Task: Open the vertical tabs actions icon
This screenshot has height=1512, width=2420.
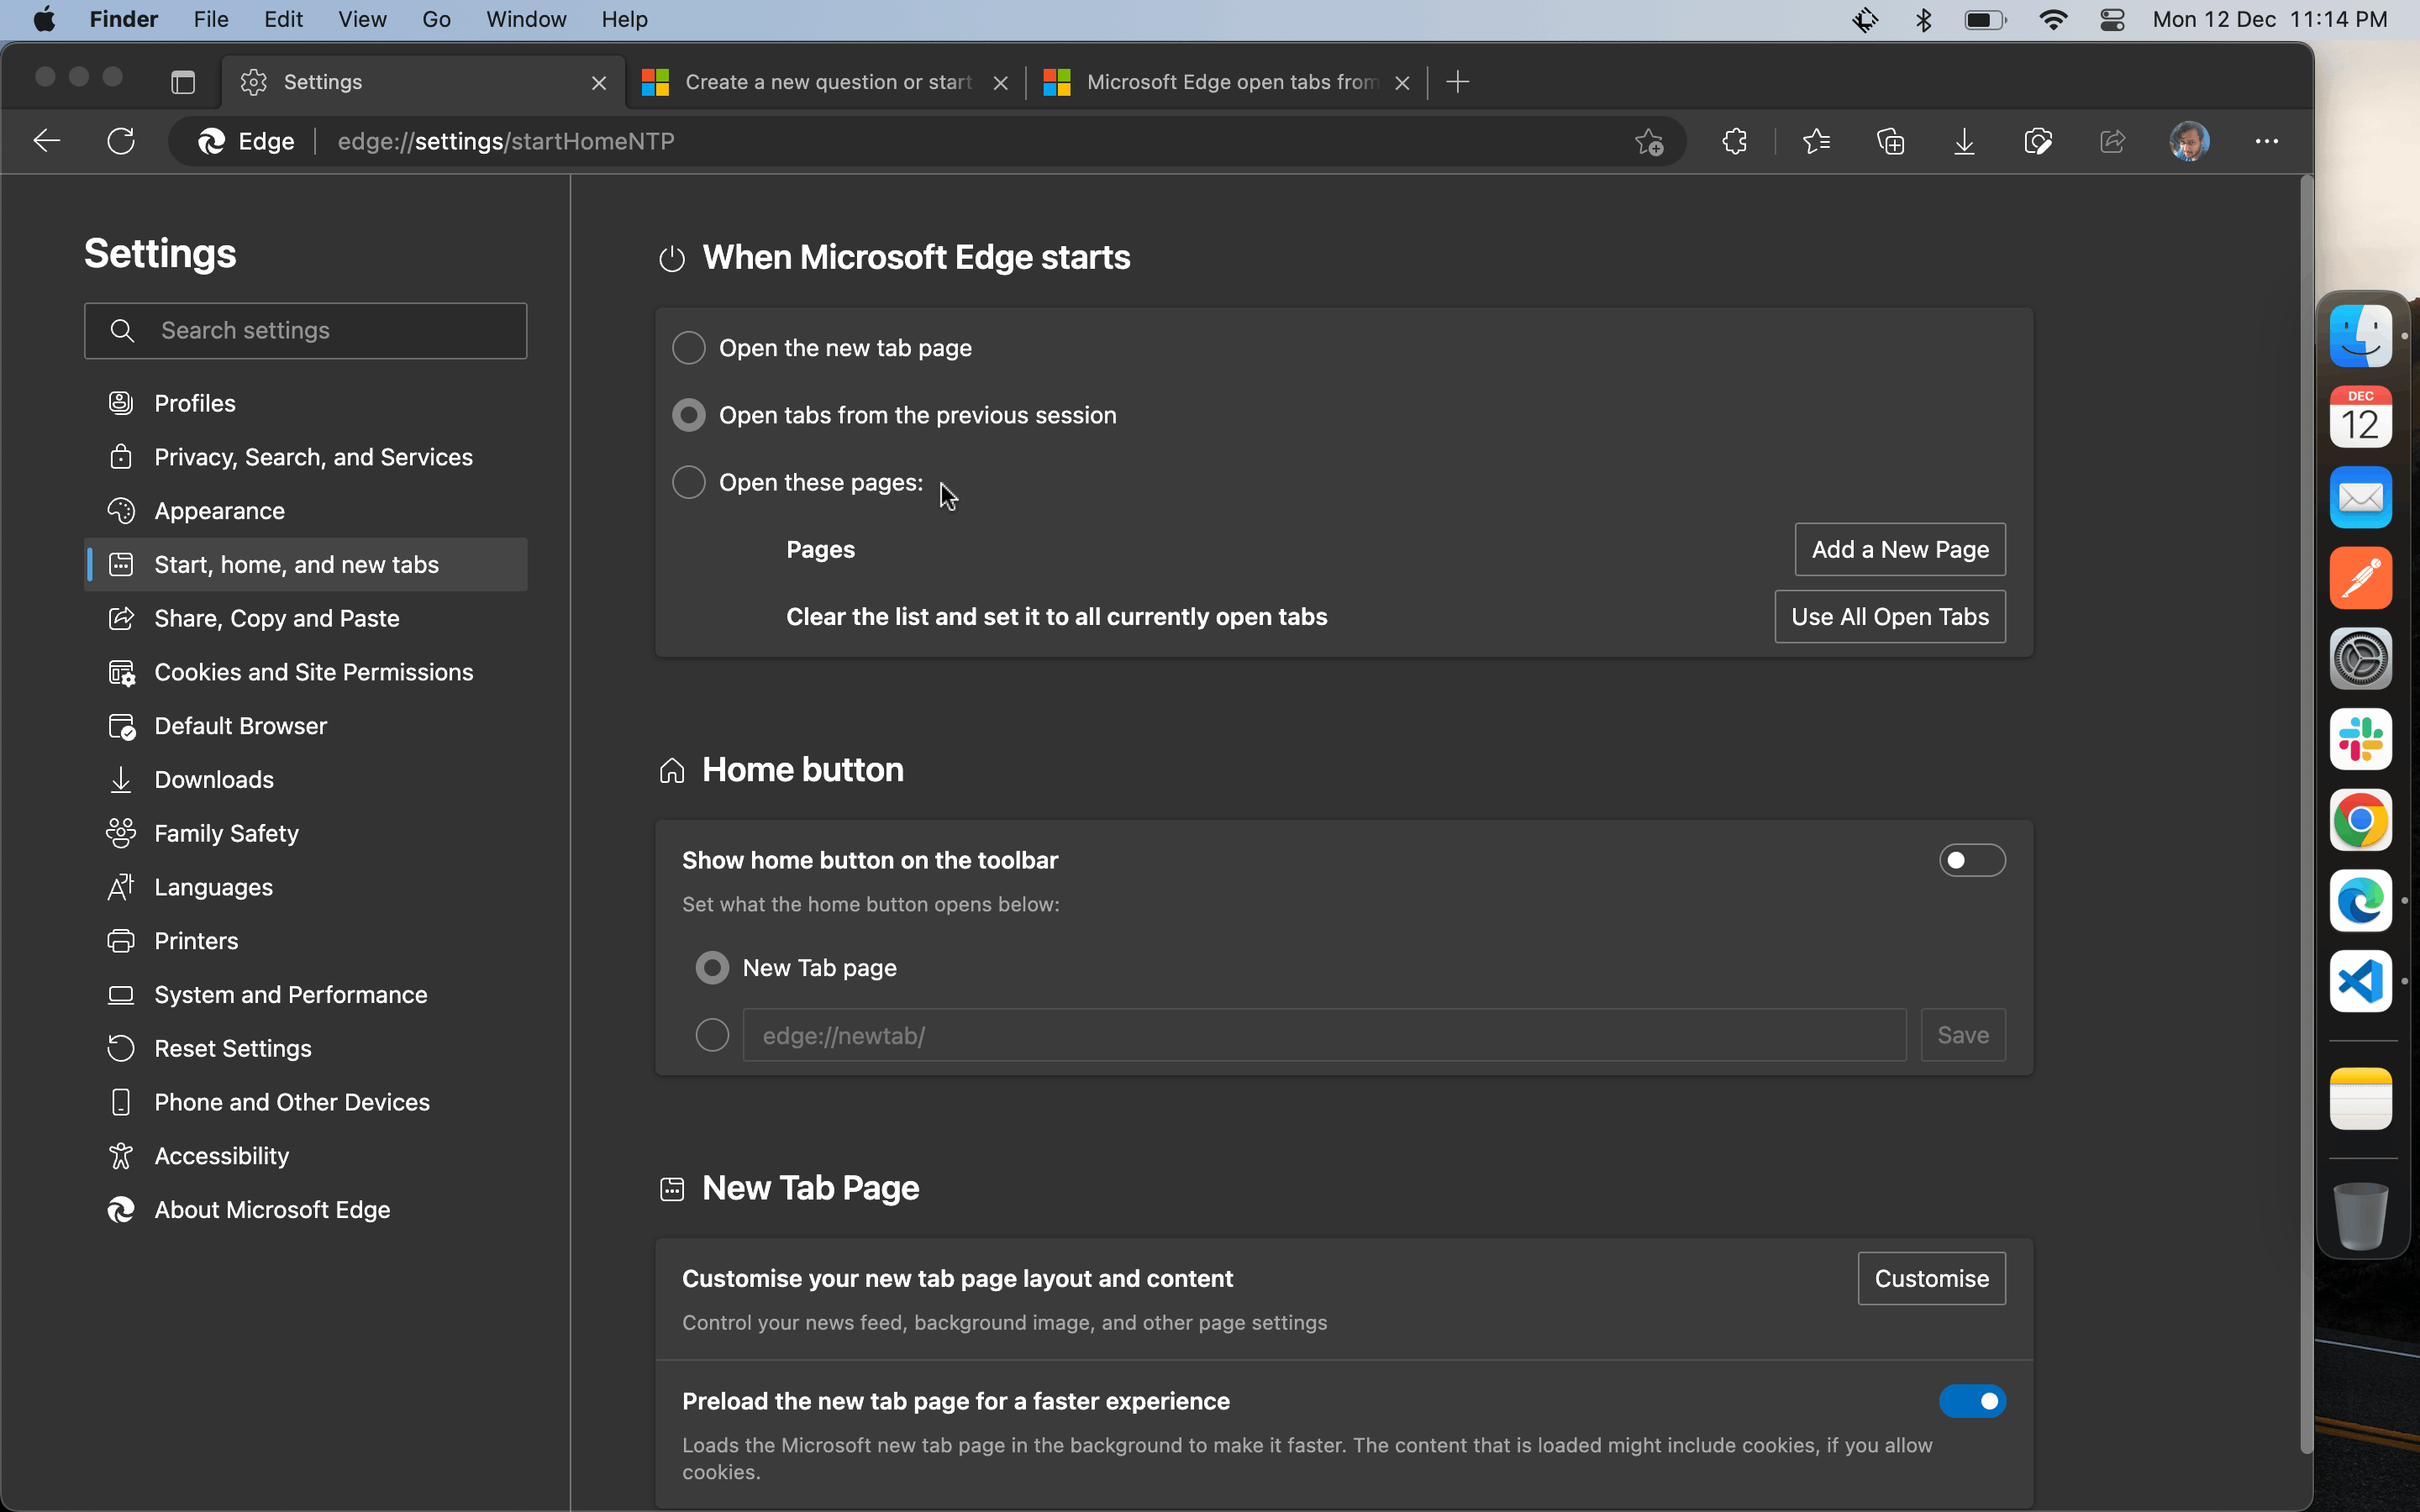Action: click(183, 82)
